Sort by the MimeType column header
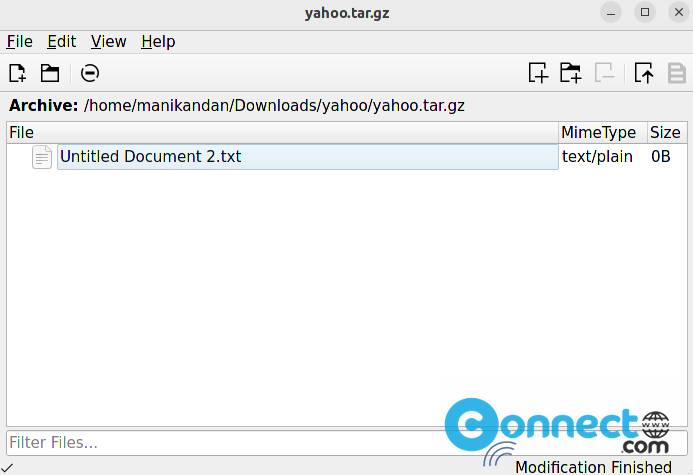This screenshot has width=693, height=475. coord(603,133)
